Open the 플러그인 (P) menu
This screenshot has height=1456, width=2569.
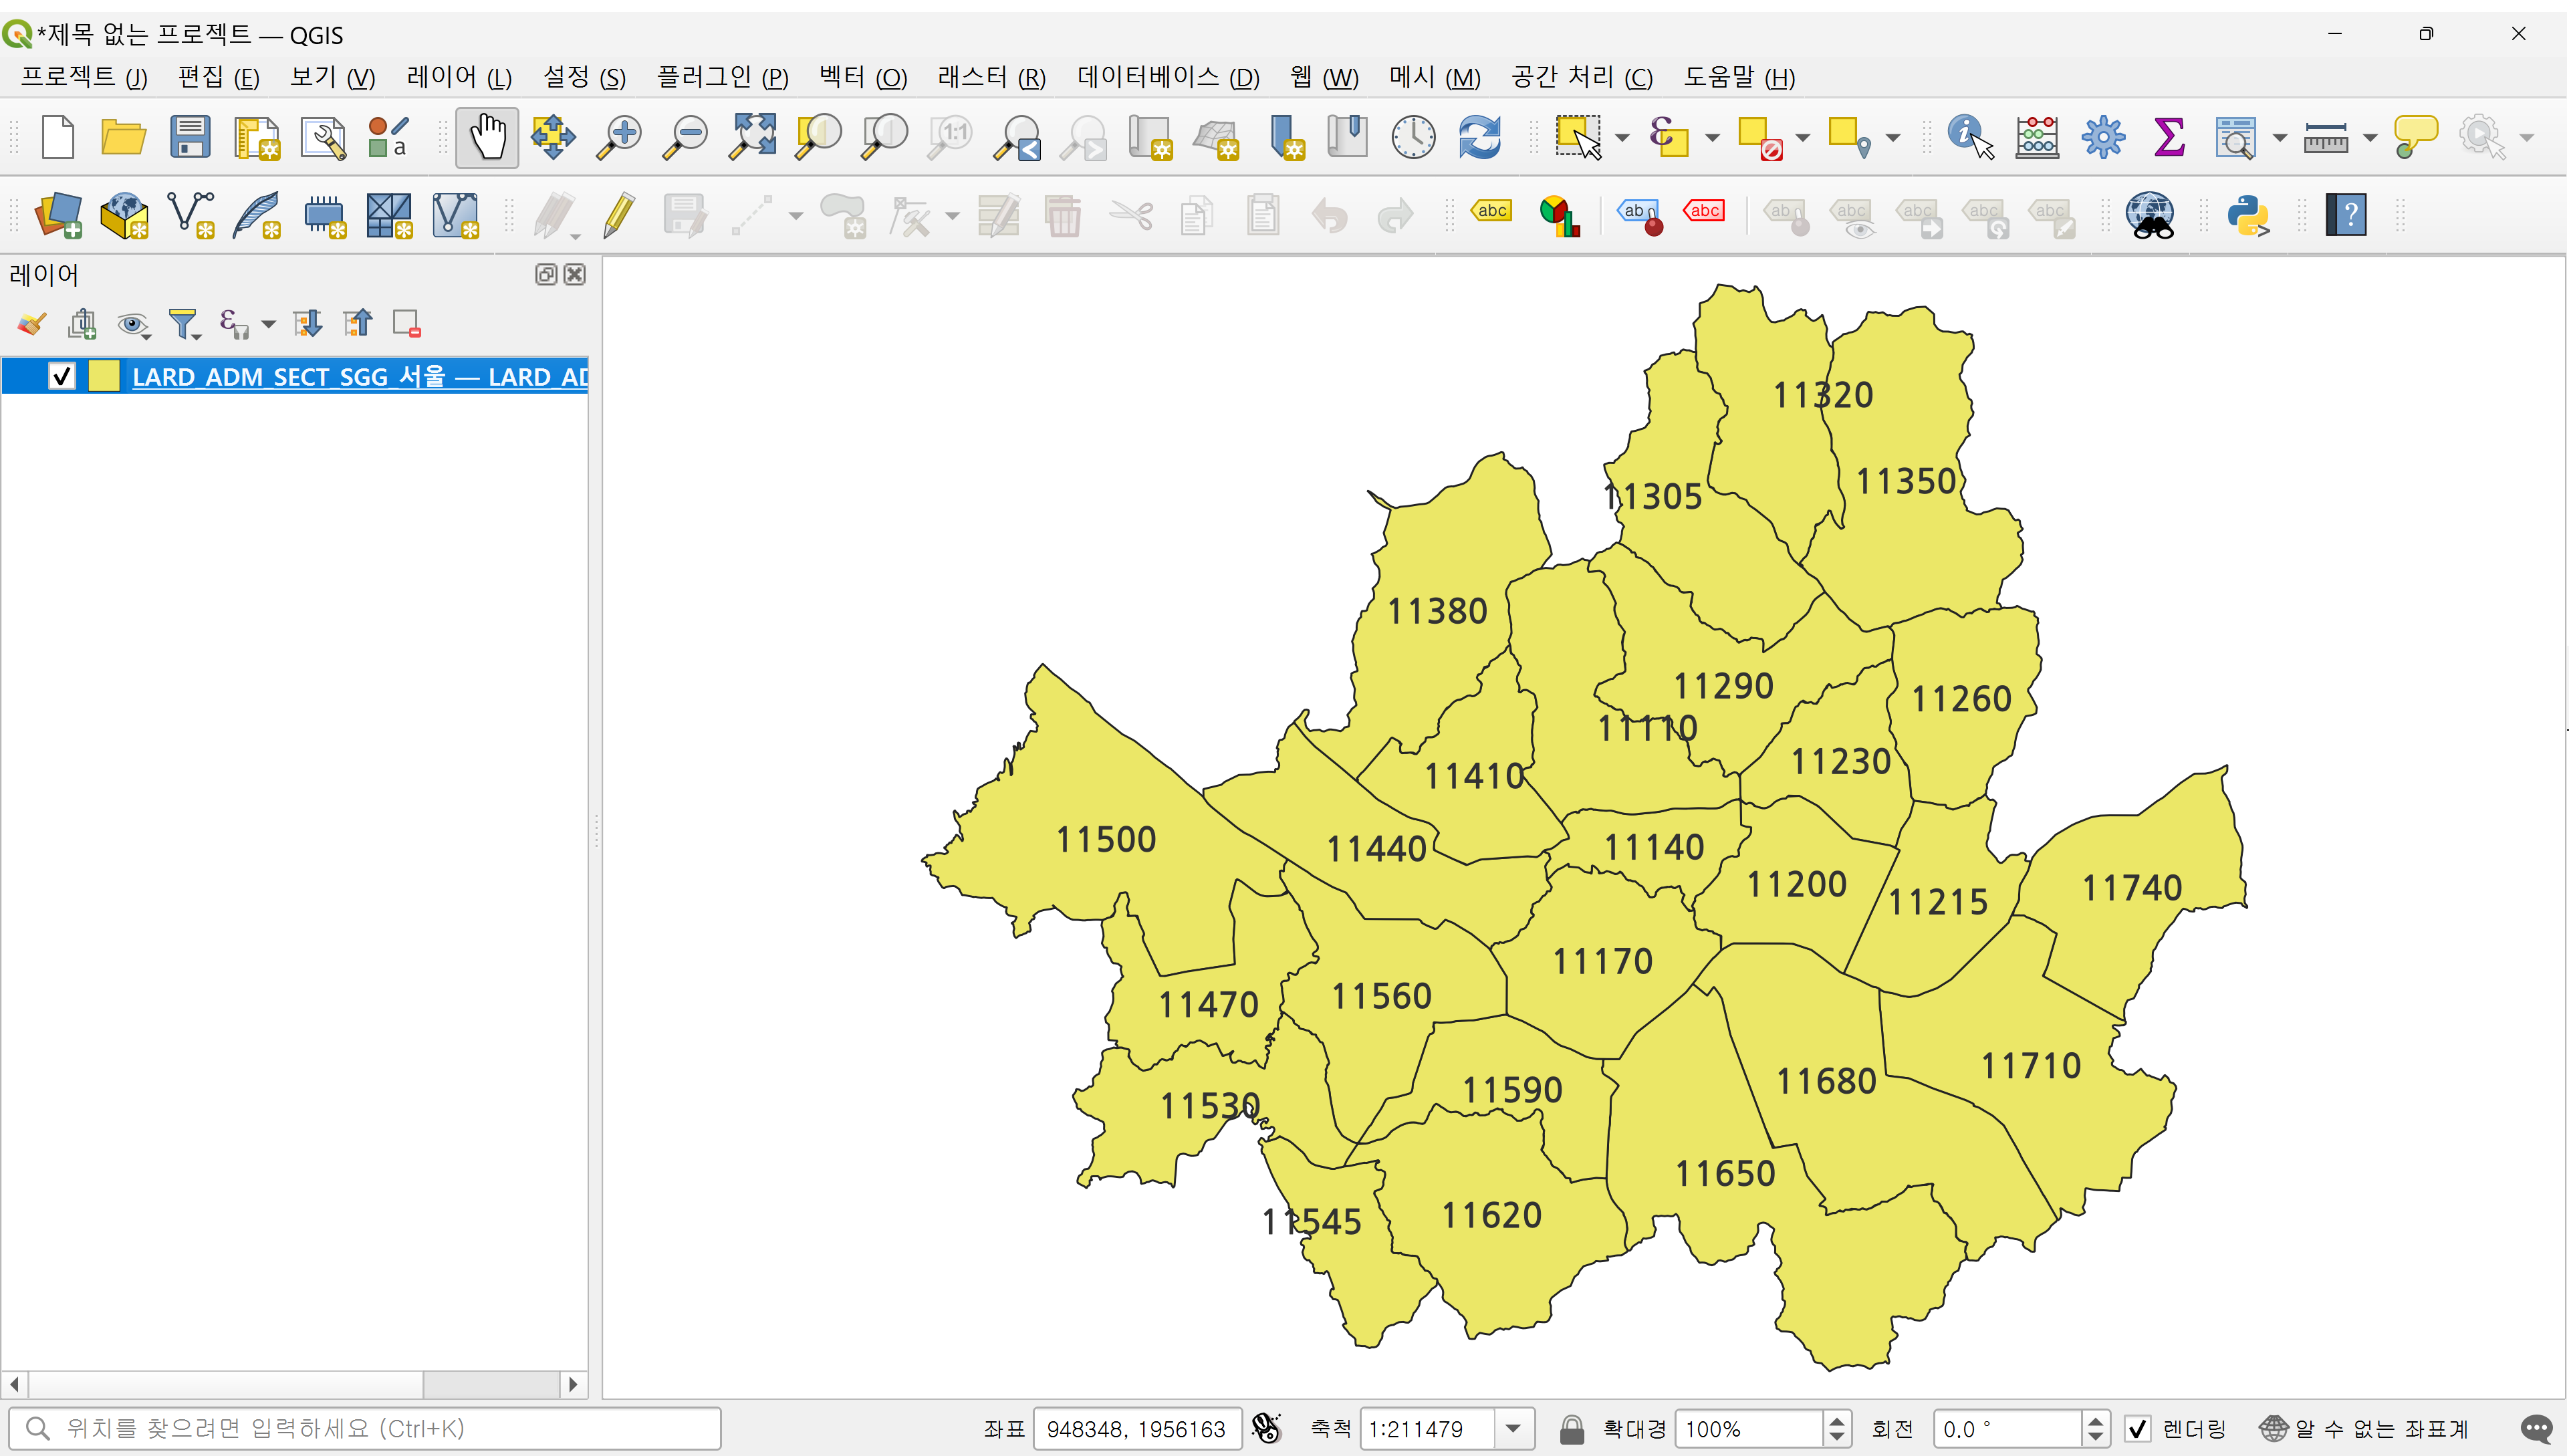(722, 77)
